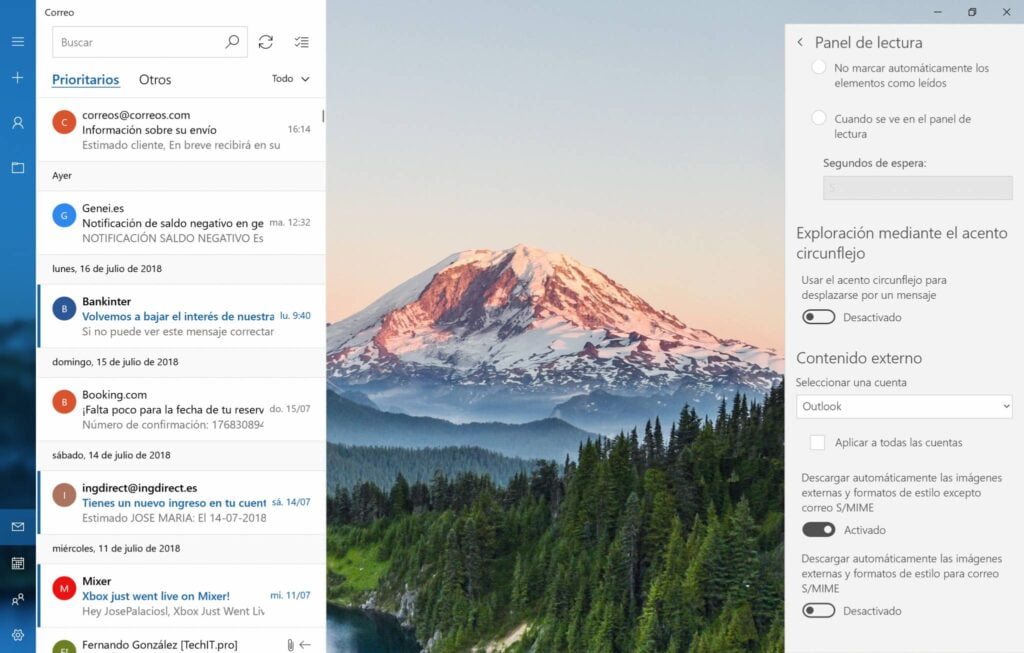Show the folders list icon

click(18, 168)
